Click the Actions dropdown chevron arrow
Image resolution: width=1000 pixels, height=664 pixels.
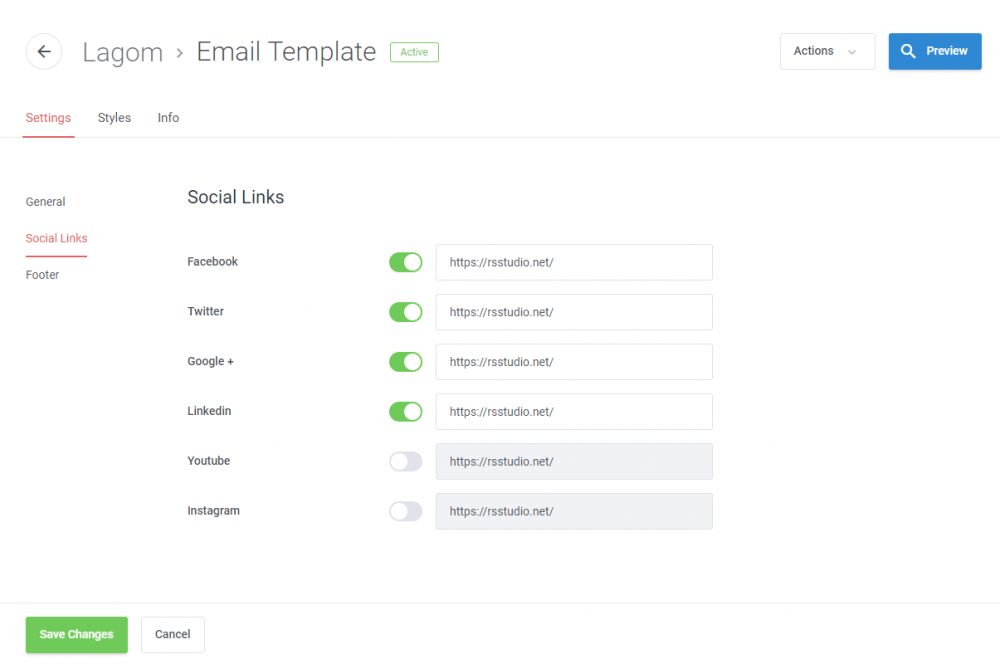(x=855, y=52)
